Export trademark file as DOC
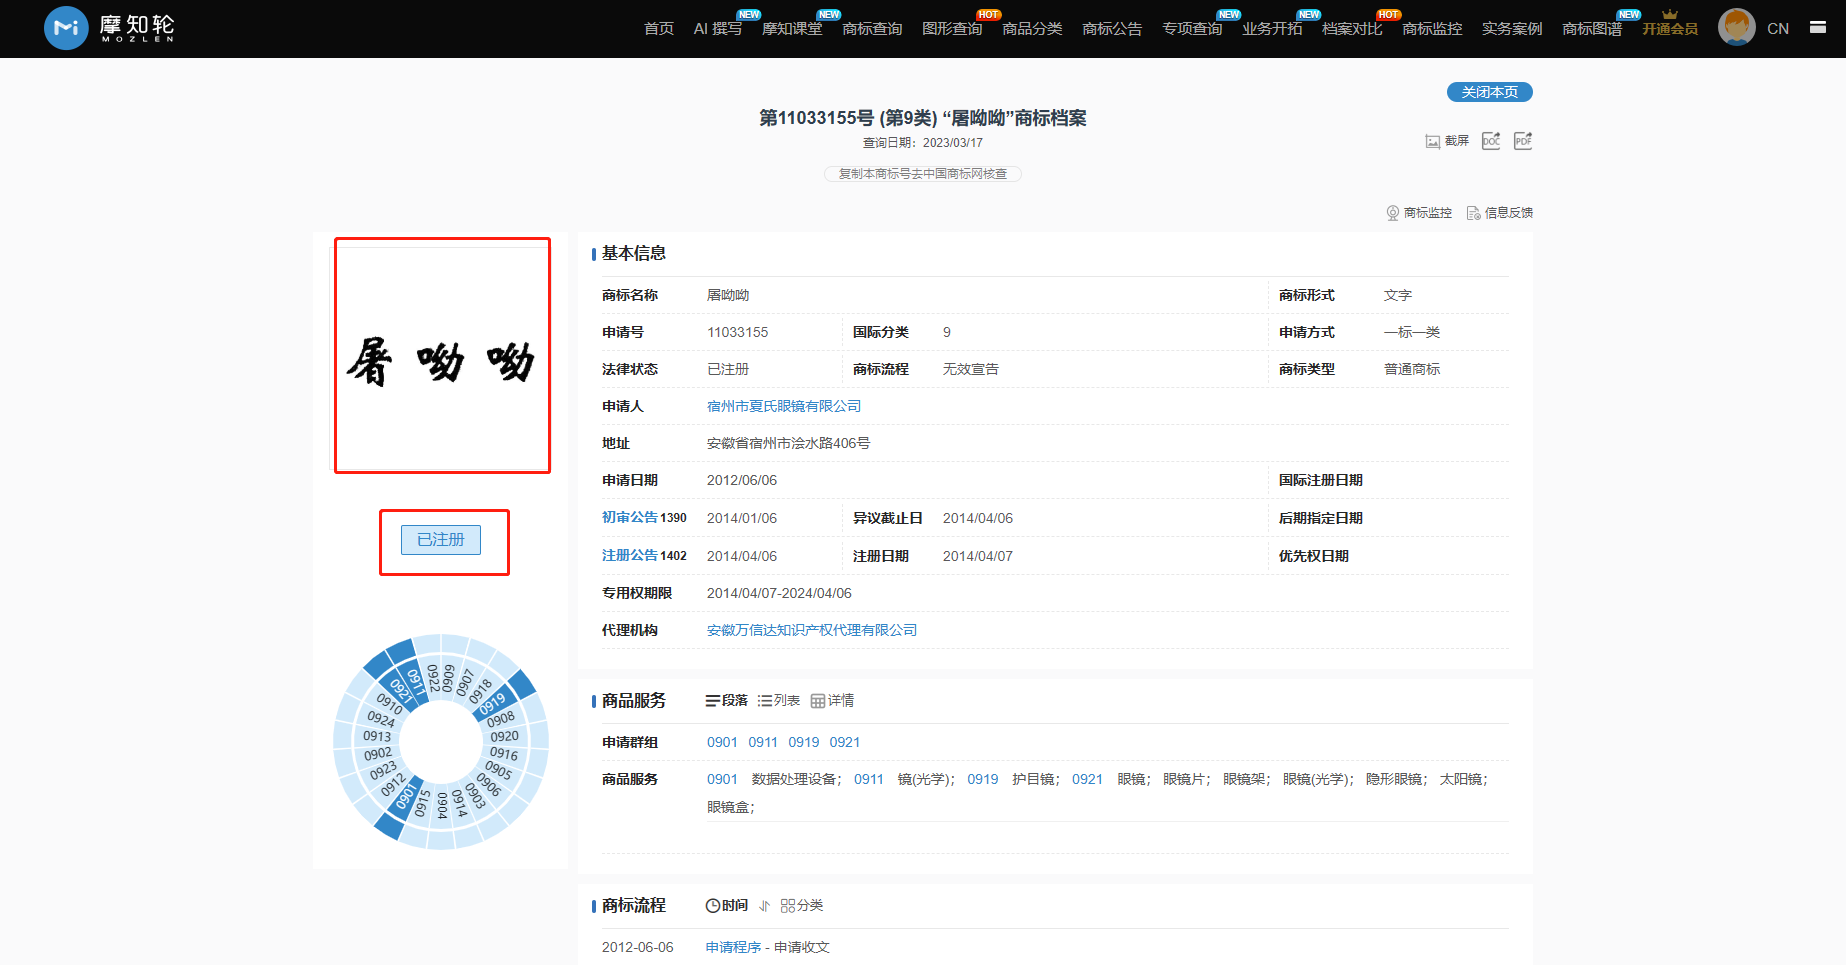This screenshot has width=1846, height=965. (x=1490, y=141)
